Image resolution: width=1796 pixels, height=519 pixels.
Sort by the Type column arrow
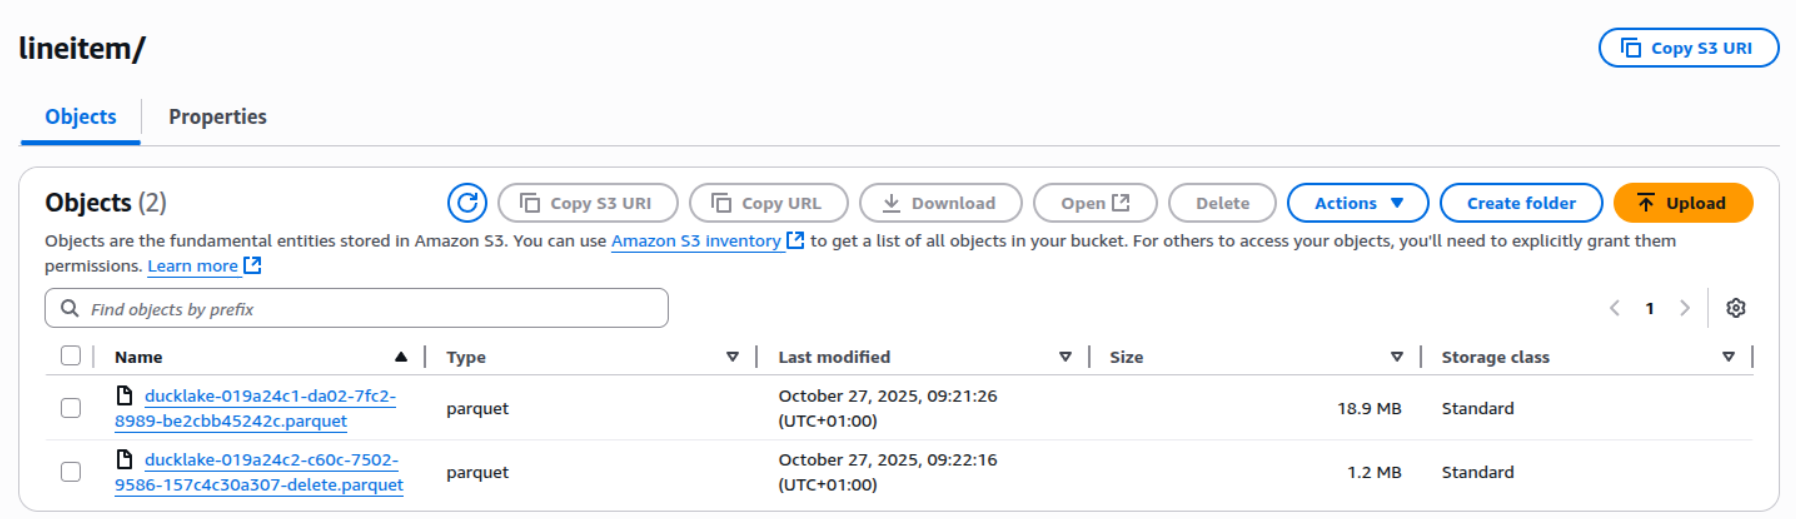[732, 357]
